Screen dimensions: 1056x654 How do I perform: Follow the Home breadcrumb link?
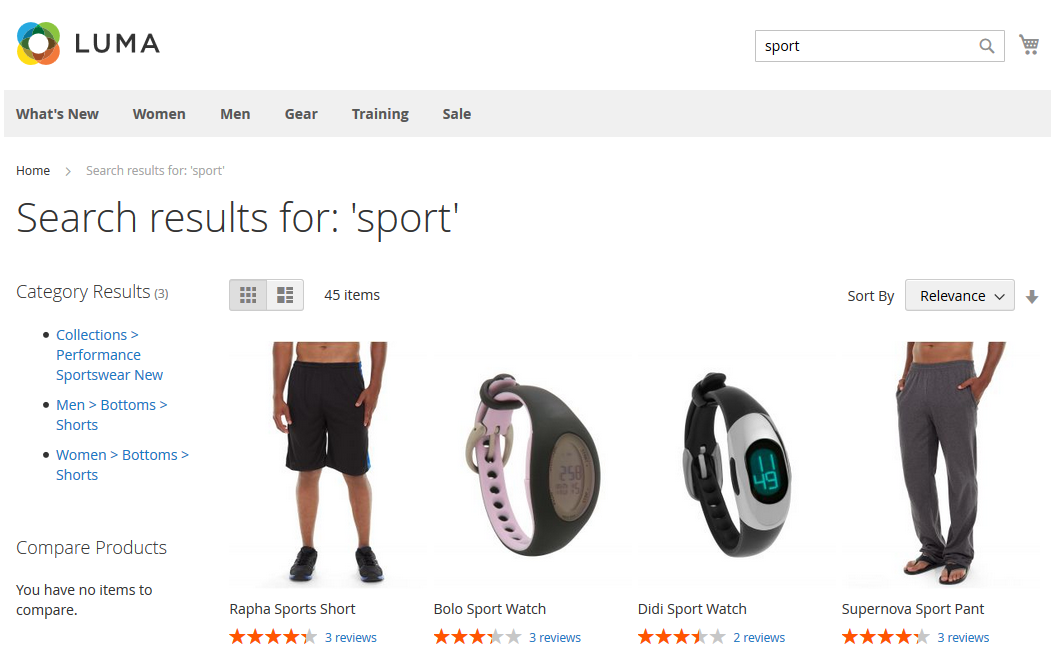33,170
